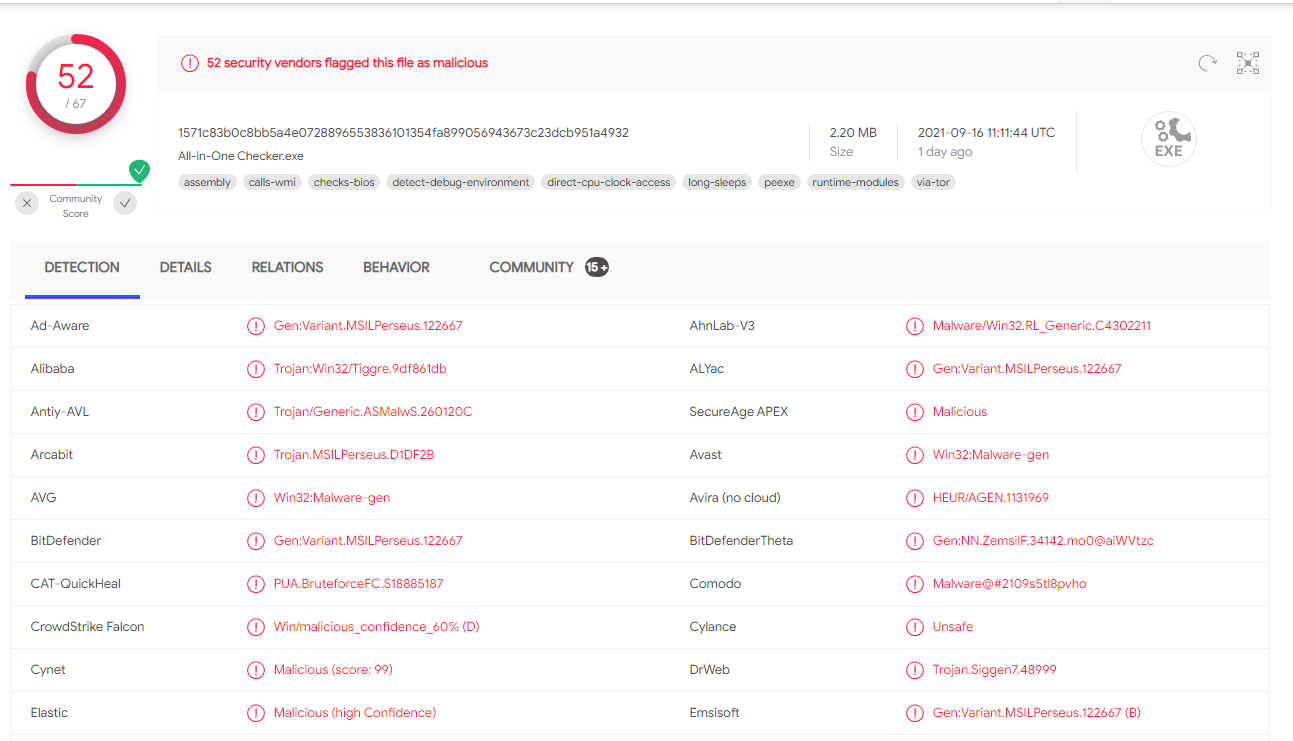This screenshot has width=1293, height=741.
Task: Vote malicious with the X button
Action: click(x=28, y=203)
